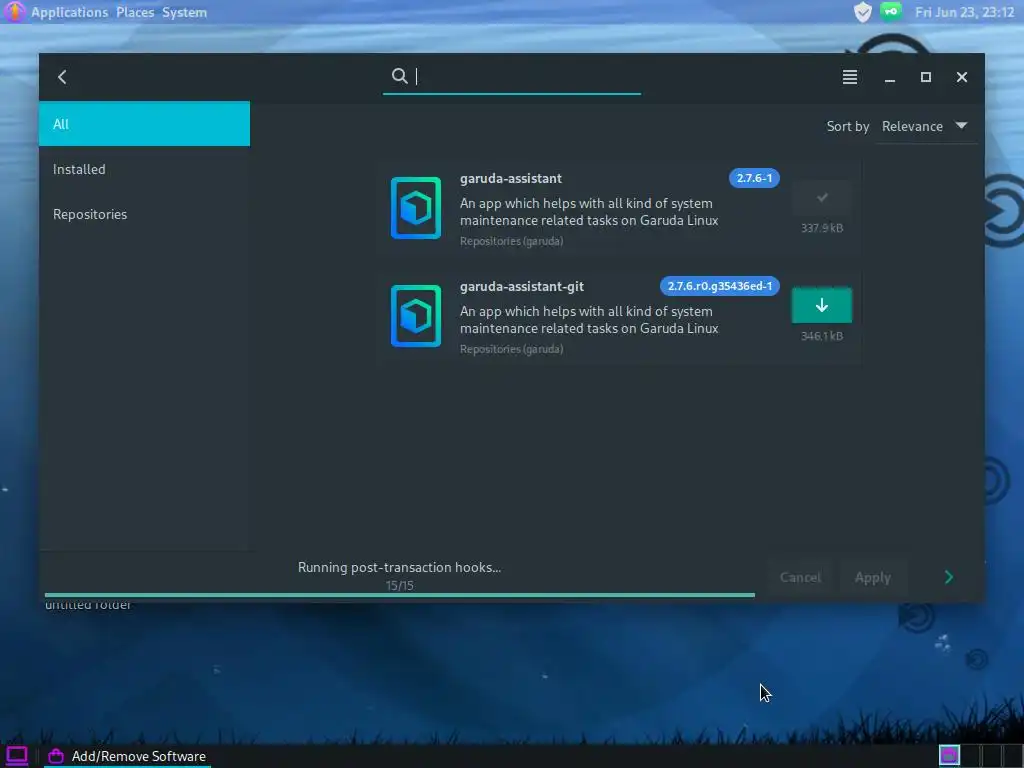
Task: Click the green tray indicator icon
Action: tap(891, 12)
